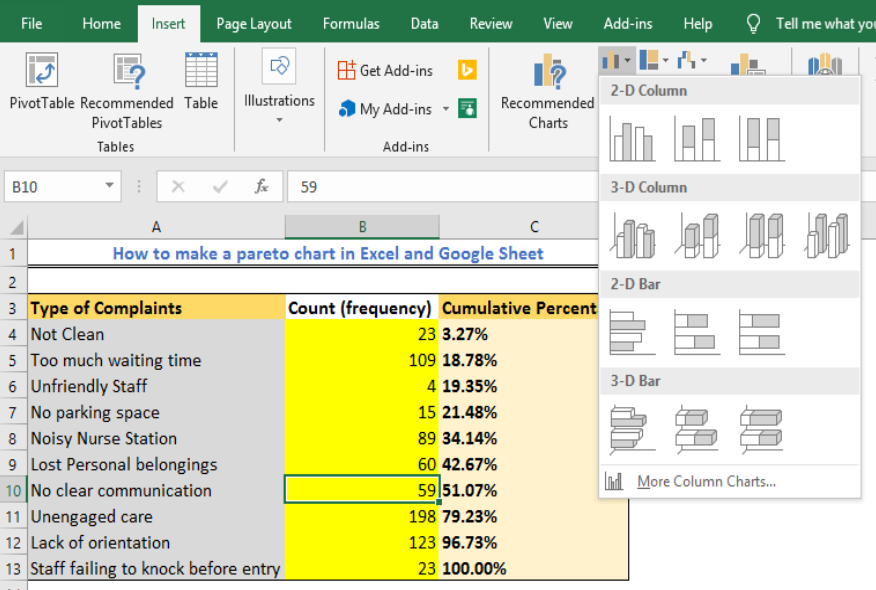Open the Formulas tab

351,23
